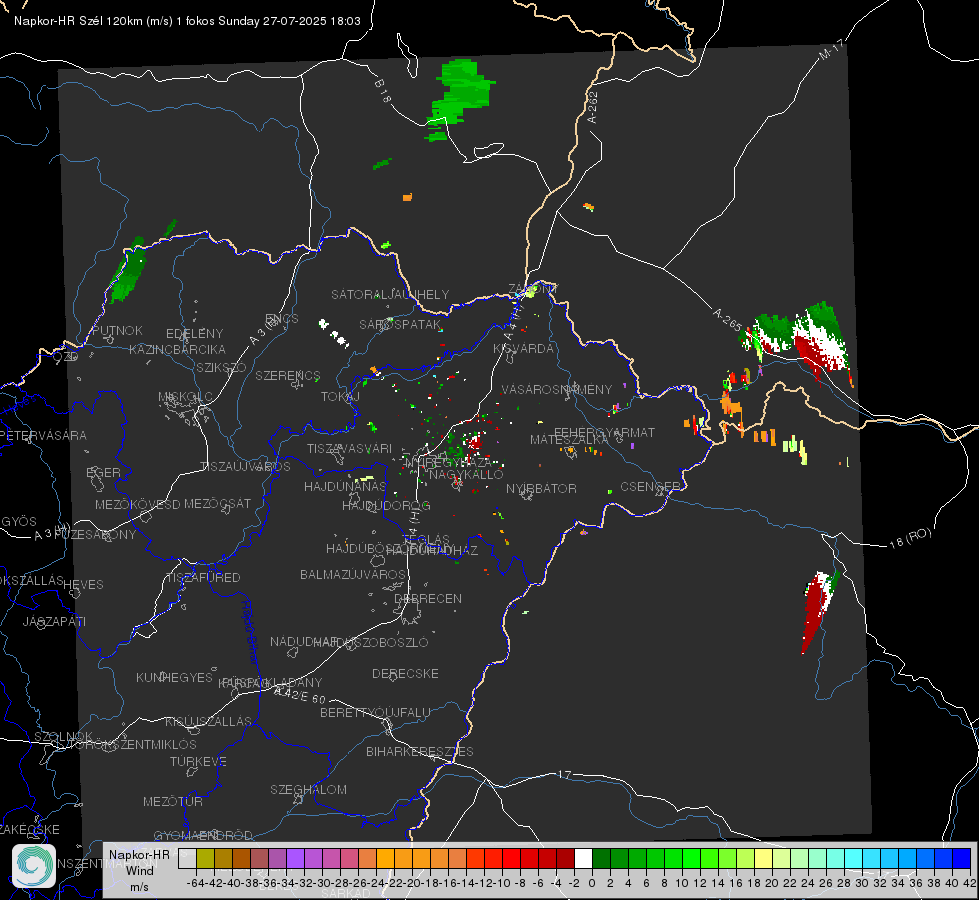
Task: Click the TISZAVASVÁRI label
Action: click(x=350, y=448)
